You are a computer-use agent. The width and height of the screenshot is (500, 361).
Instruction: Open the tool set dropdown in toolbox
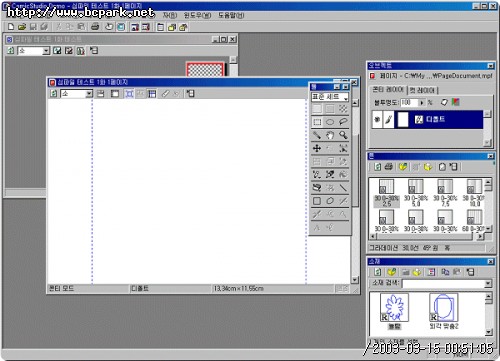(330, 97)
